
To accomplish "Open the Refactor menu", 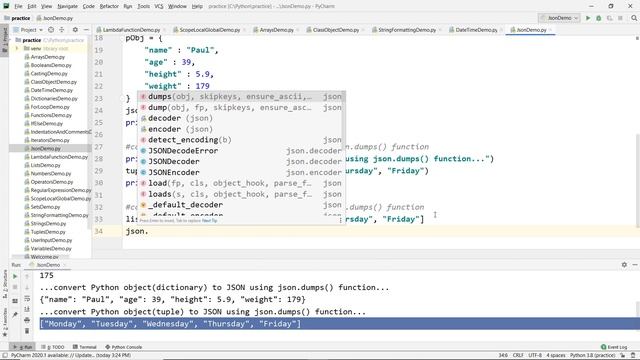I will pyautogui.click(x=109, y=6).
